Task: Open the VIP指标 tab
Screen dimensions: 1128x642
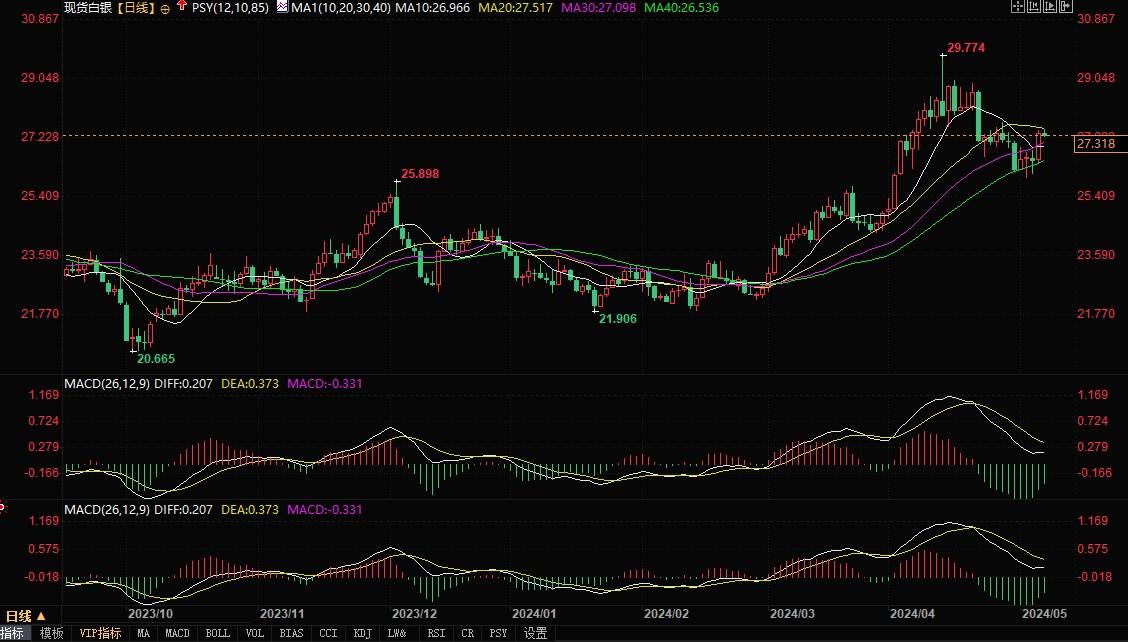Action: (100, 633)
